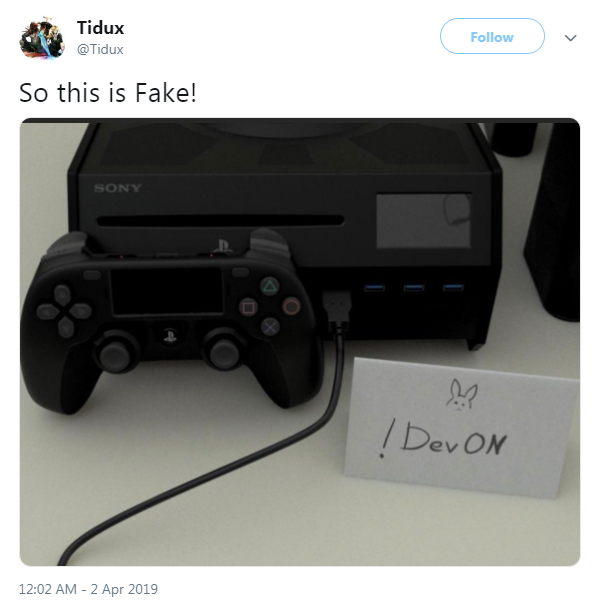Click the circle button on the controller
Screen dimensions: 601x608
point(291,306)
